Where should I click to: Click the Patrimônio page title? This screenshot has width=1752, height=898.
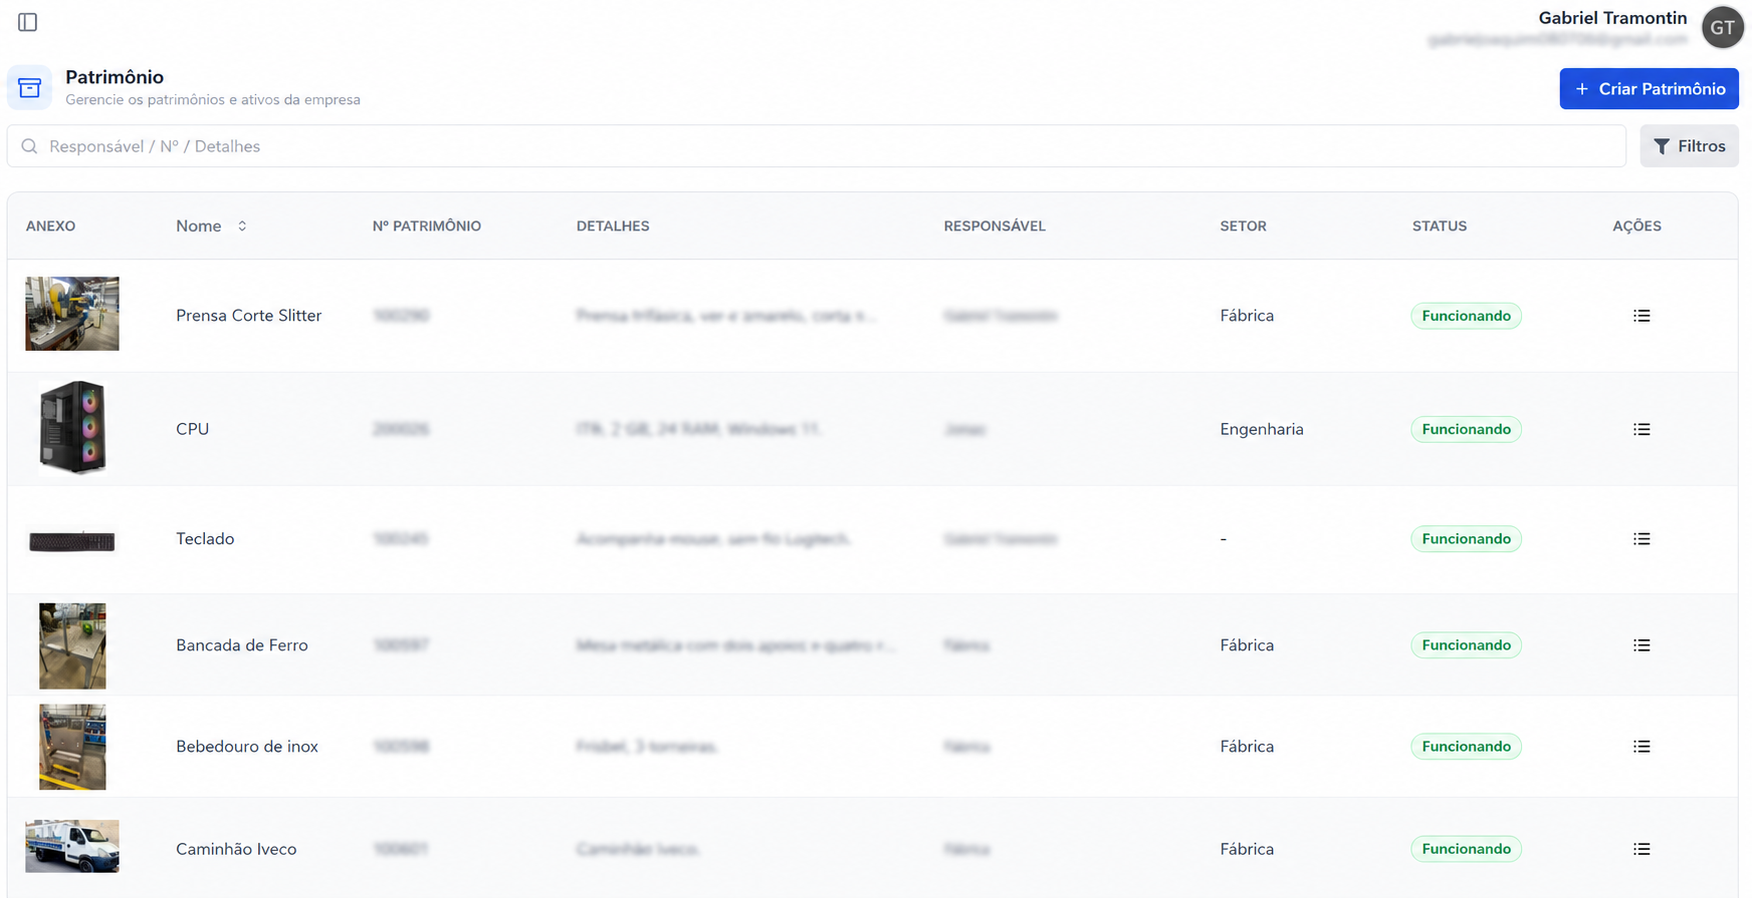point(115,77)
